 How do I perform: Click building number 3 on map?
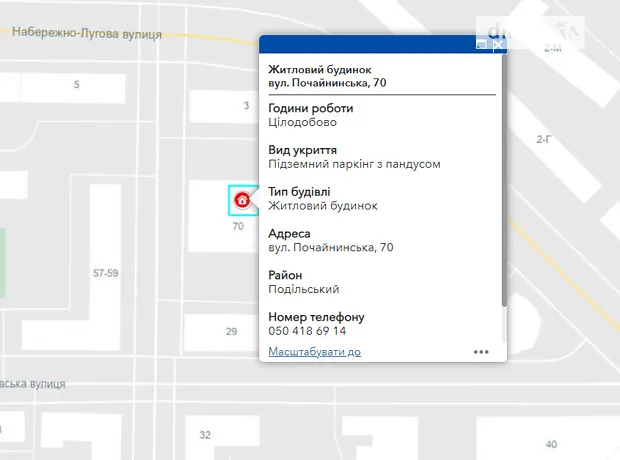(246, 106)
